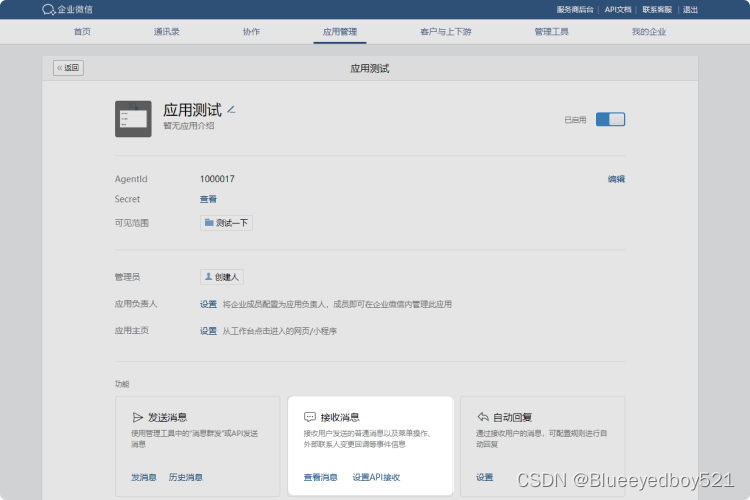Open the 查看消息 link
The height and width of the screenshot is (500, 750).
(x=320, y=478)
